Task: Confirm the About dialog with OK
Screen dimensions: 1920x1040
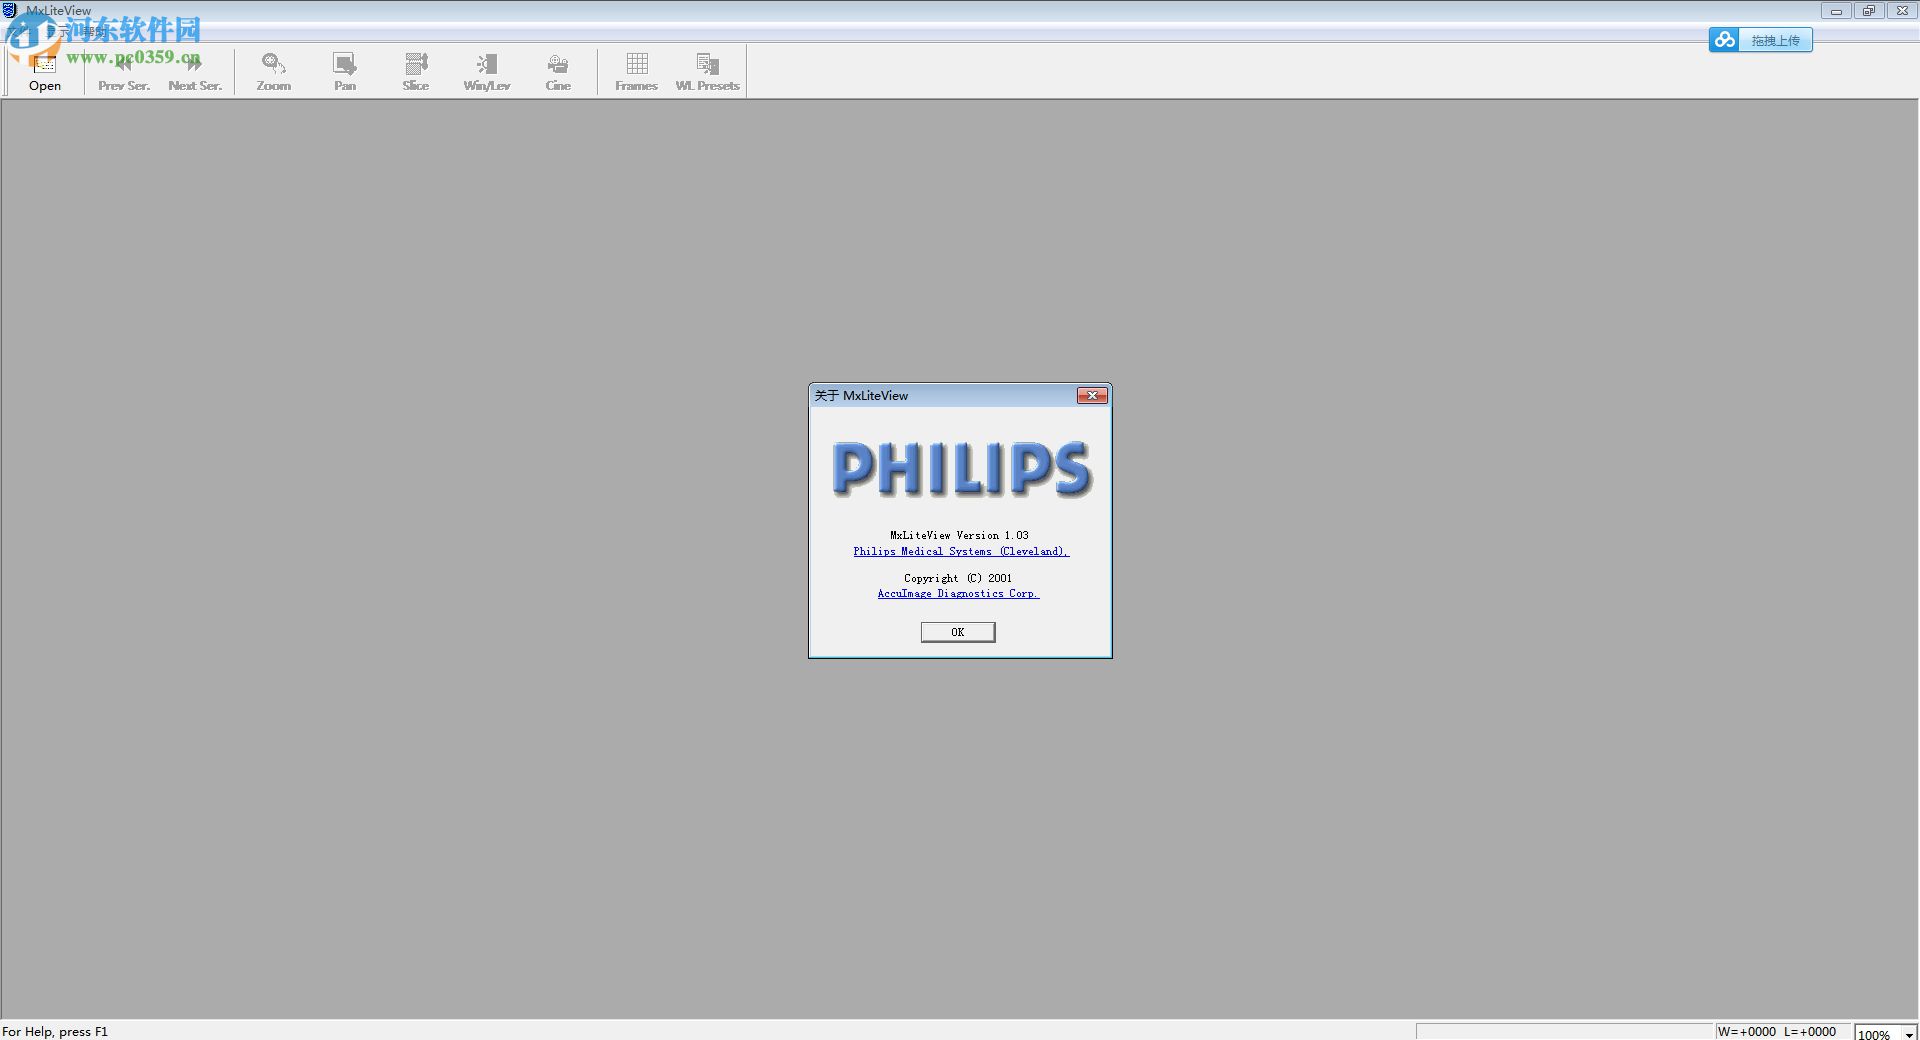Action: tap(957, 631)
